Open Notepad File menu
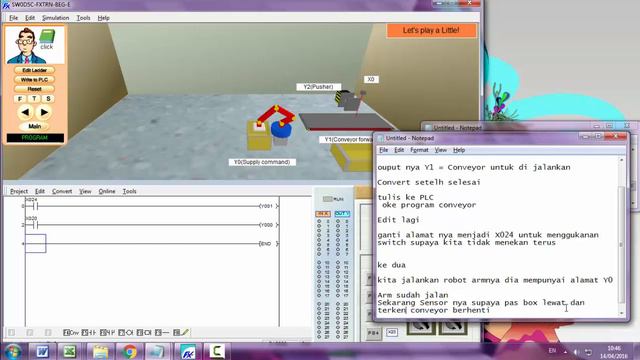Viewport: 640px width, 360px height. tap(384, 150)
